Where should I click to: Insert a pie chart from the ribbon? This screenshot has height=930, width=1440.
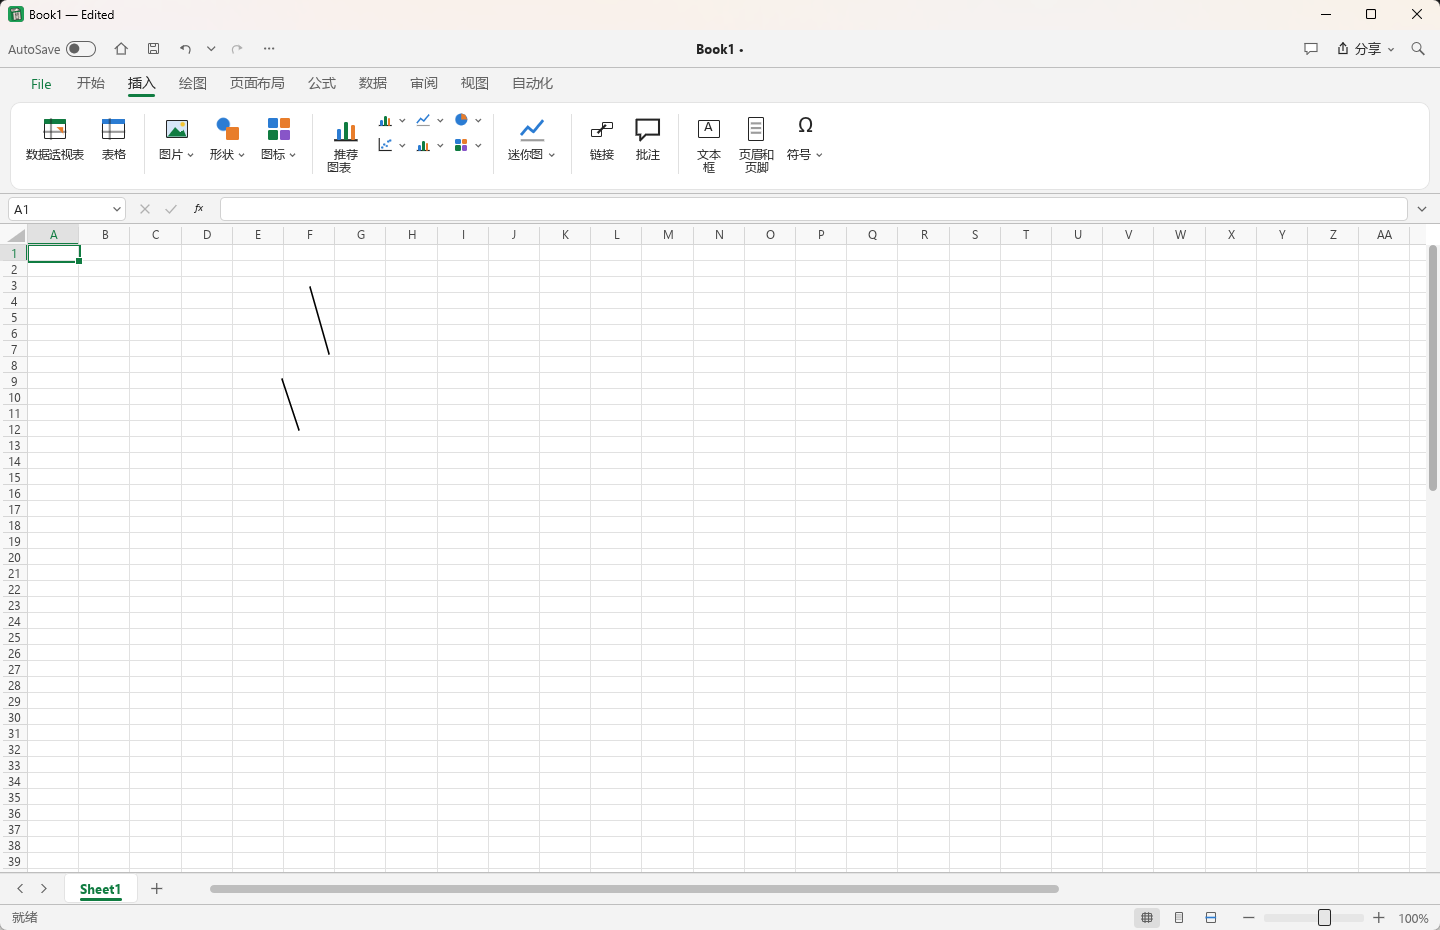[x=462, y=120]
